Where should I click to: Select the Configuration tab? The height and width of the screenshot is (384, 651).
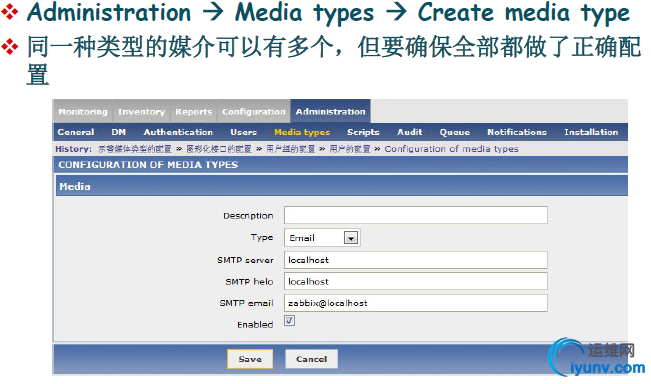[x=254, y=112]
